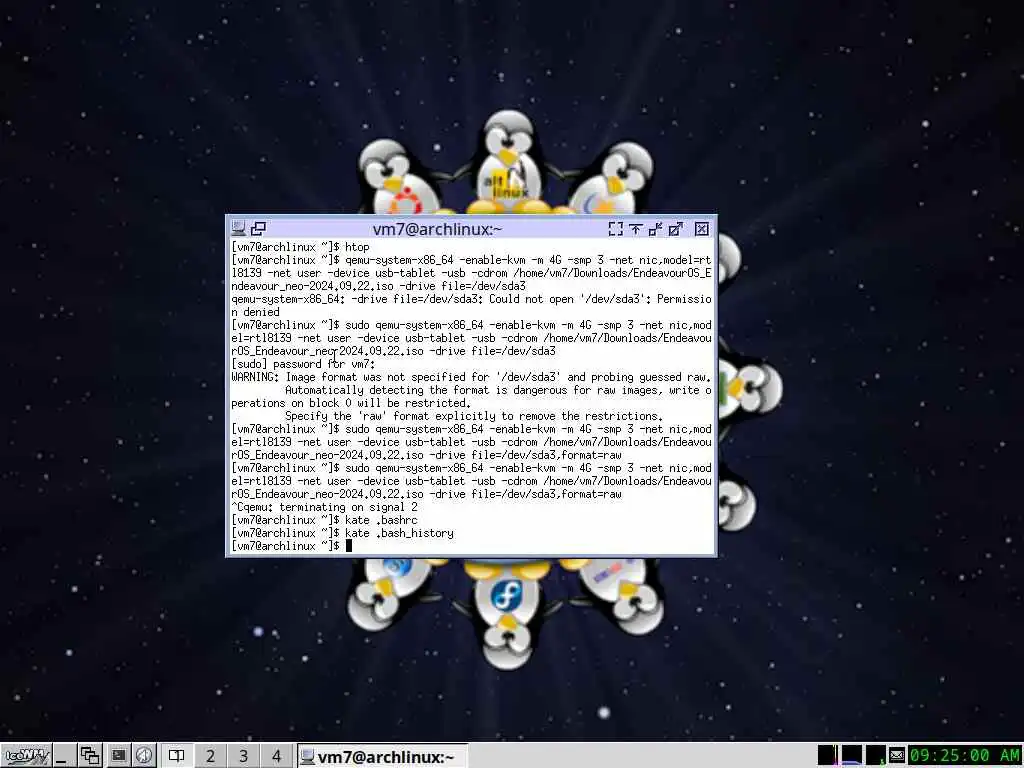
Task: Toggle fullscreen on the terminal window
Action: coord(615,229)
